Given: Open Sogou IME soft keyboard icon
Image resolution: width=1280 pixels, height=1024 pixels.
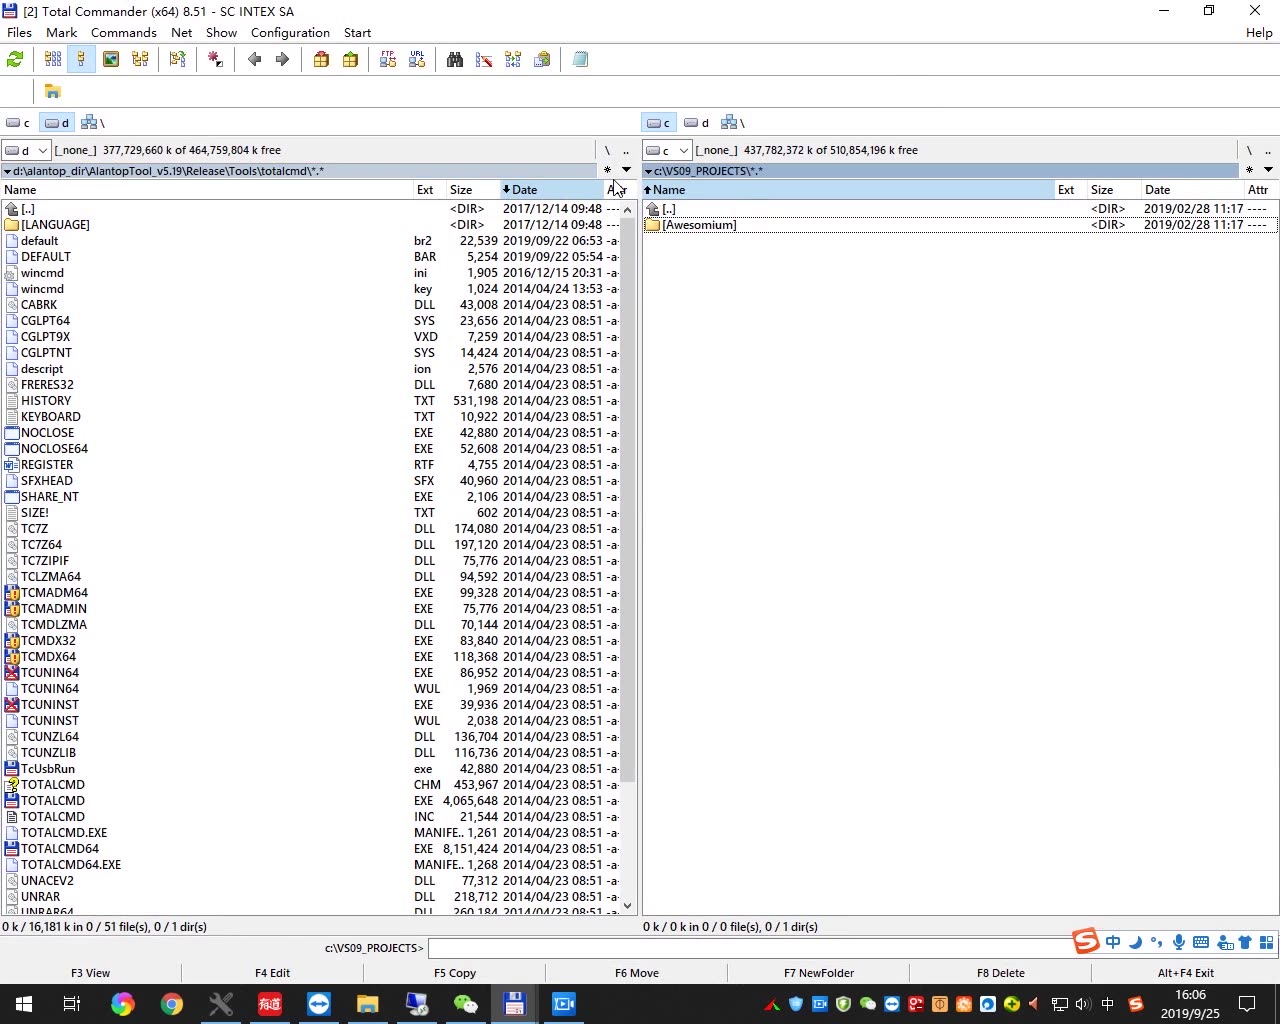Looking at the screenshot, I should pos(1201,942).
